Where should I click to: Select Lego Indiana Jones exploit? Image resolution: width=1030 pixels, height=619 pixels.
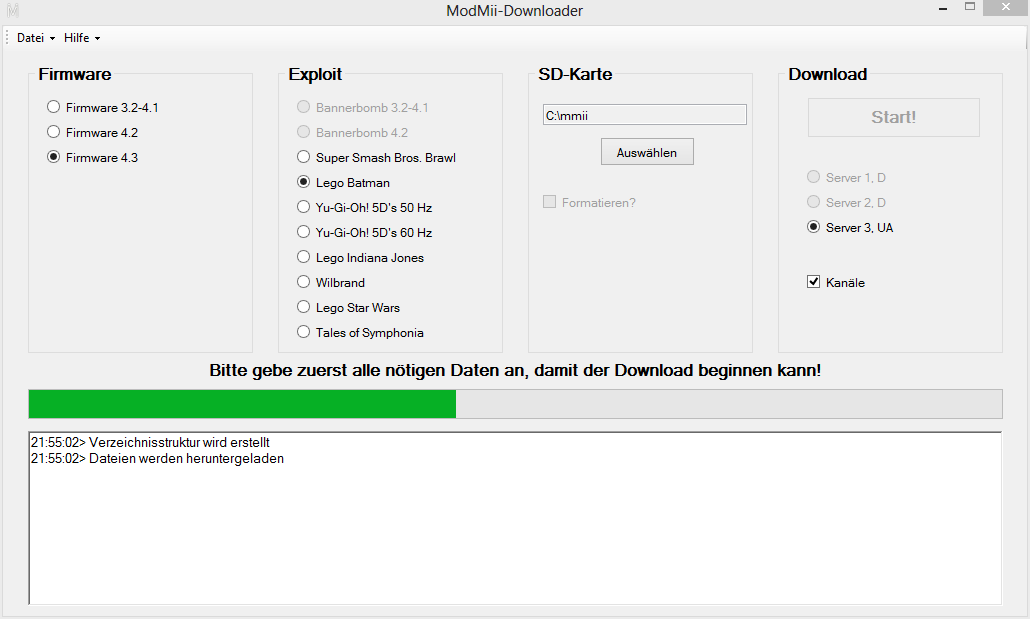(x=304, y=257)
